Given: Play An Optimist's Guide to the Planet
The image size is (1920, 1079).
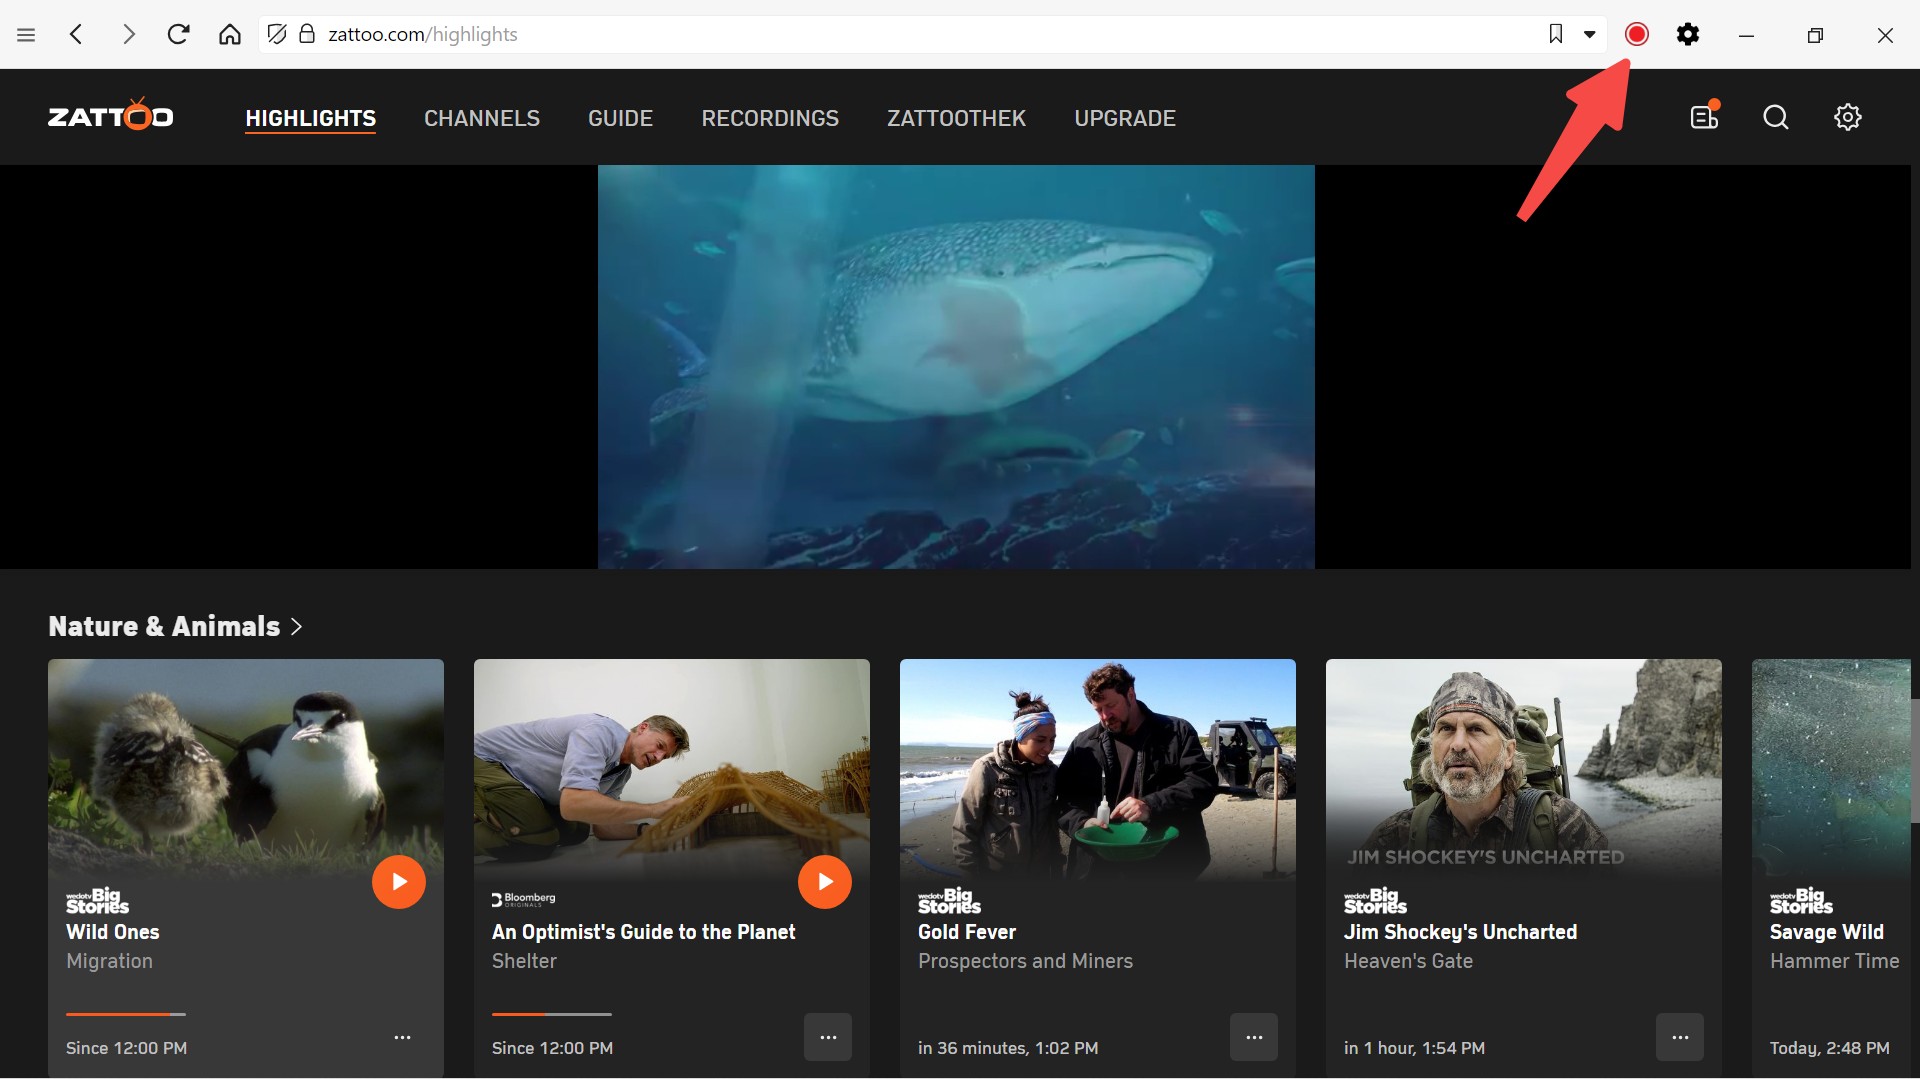Looking at the screenshot, I should [x=825, y=882].
